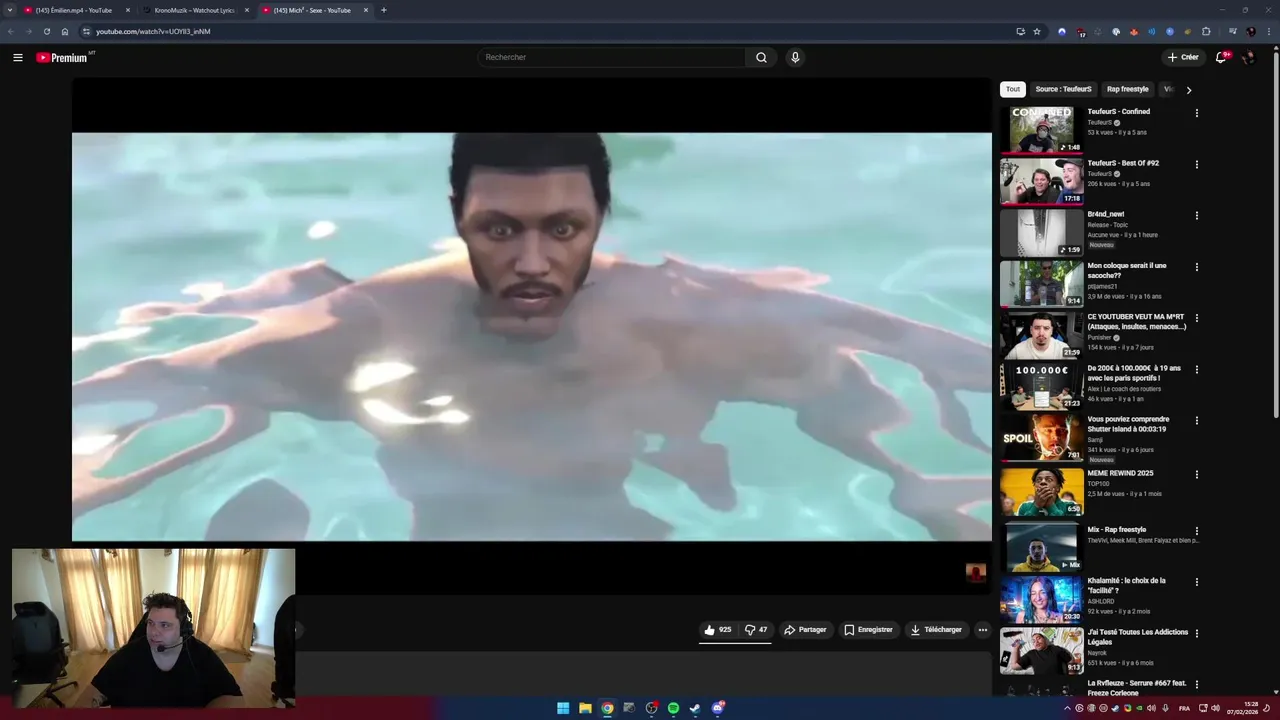Open the Chrome home page button
1280x720 pixels.
click(65, 31)
